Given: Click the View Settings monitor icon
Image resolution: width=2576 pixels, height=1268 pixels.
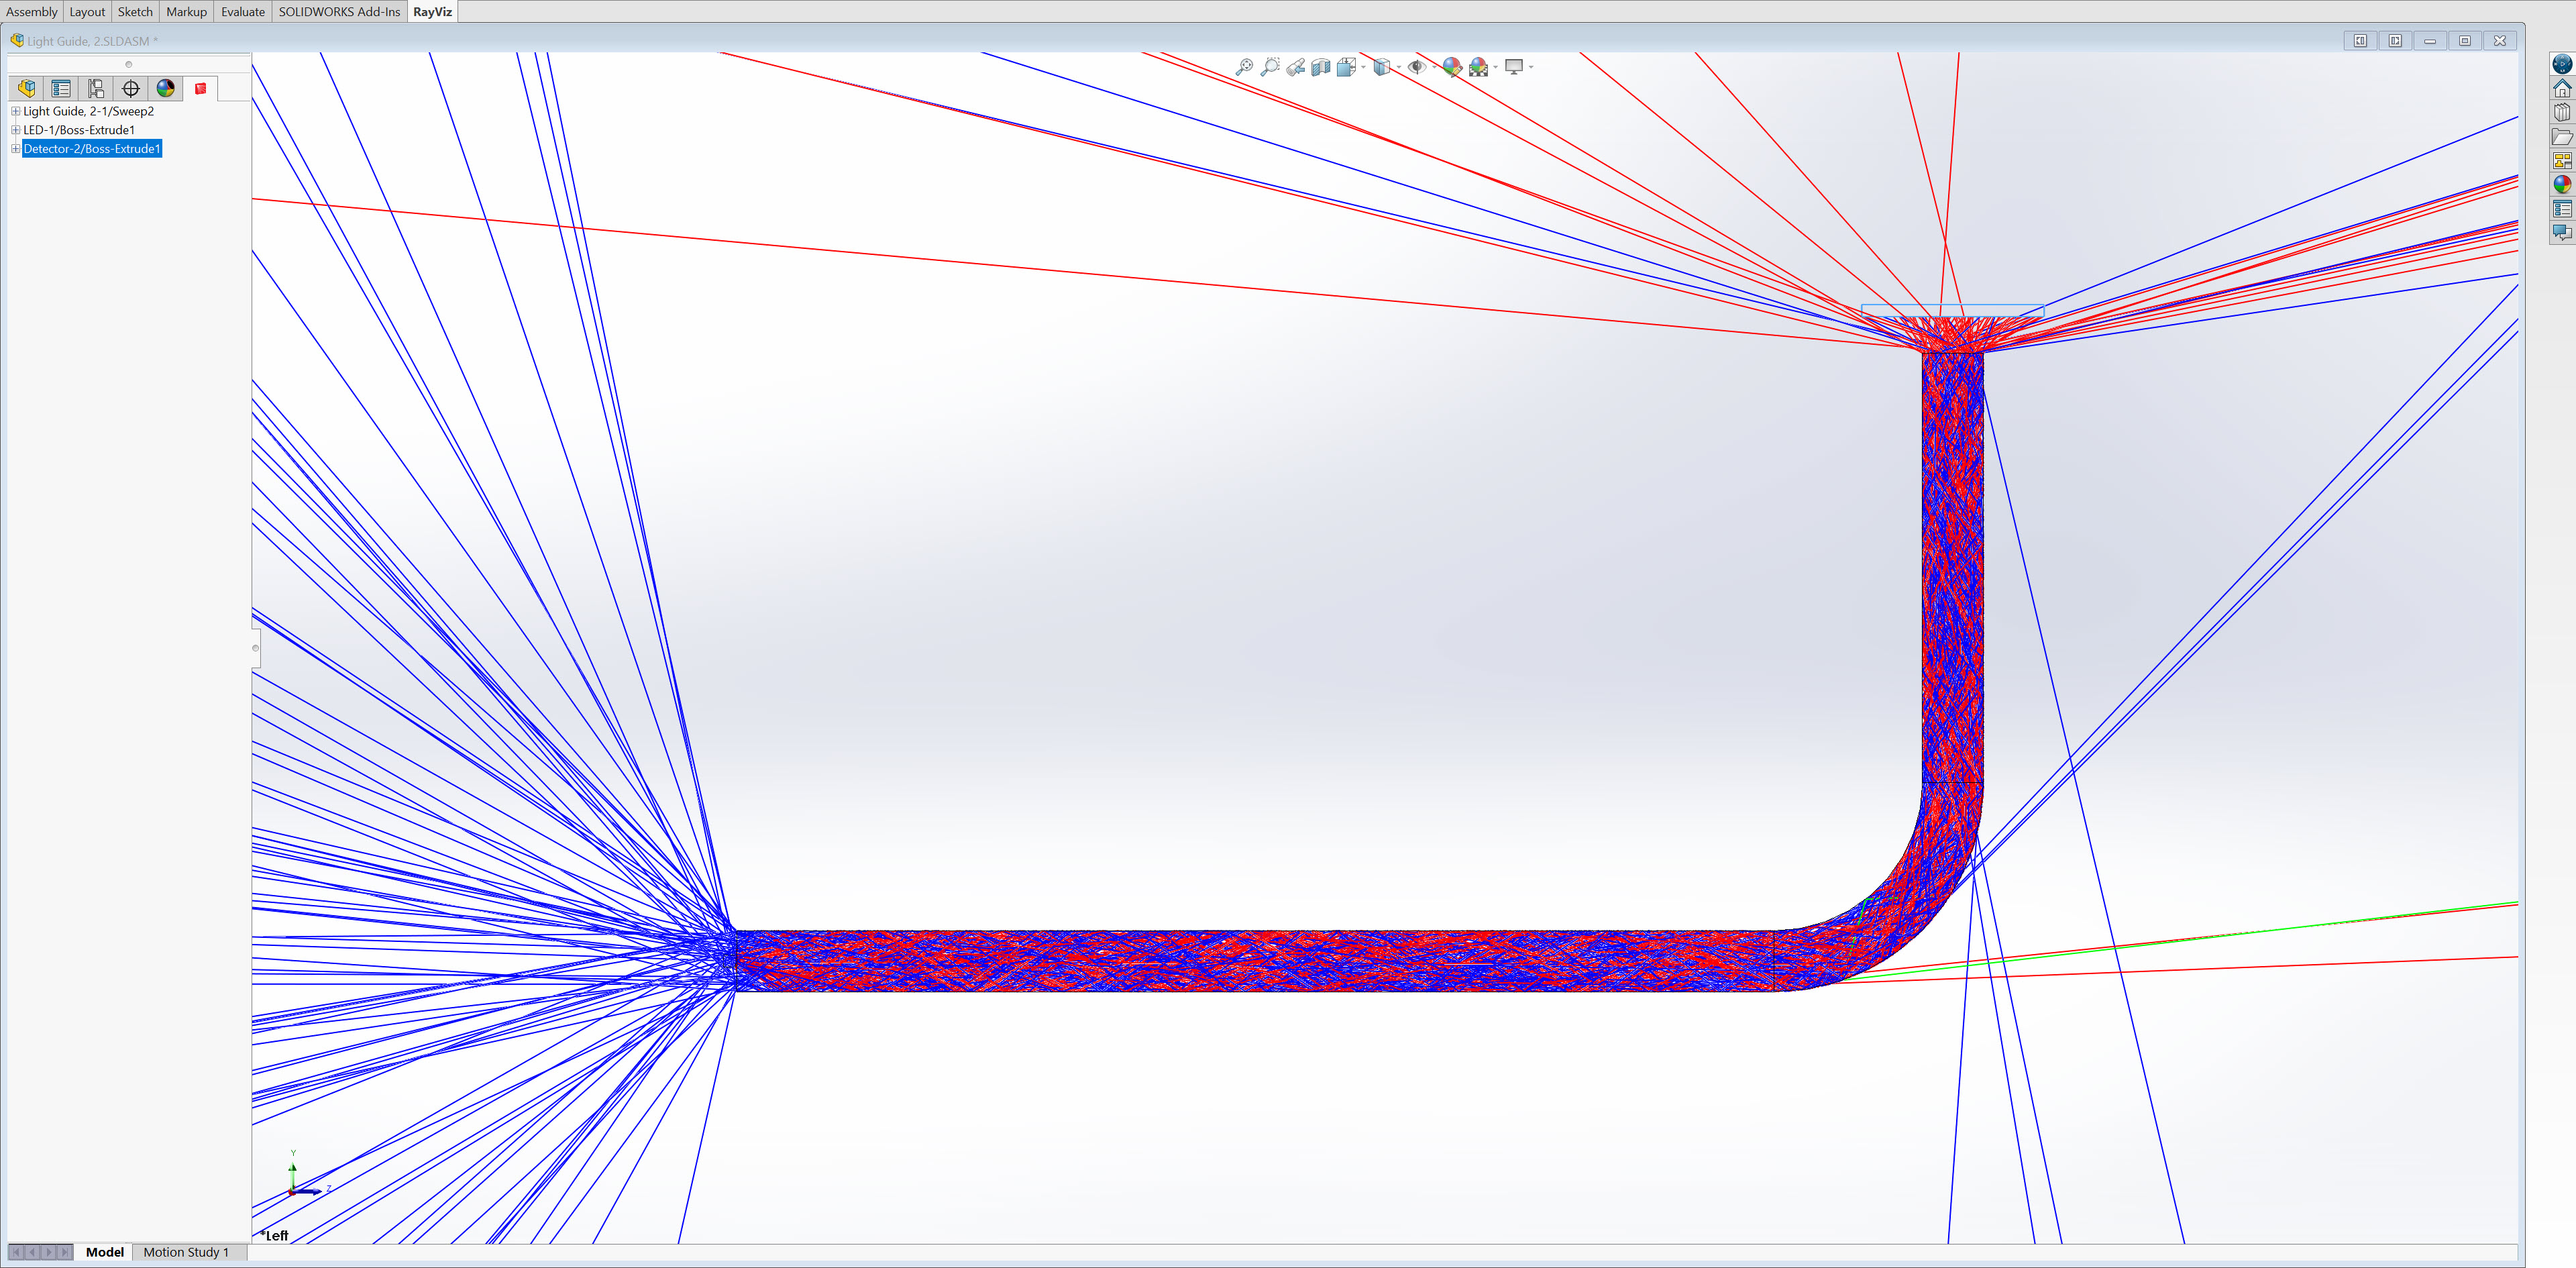Looking at the screenshot, I should coord(1514,67).
